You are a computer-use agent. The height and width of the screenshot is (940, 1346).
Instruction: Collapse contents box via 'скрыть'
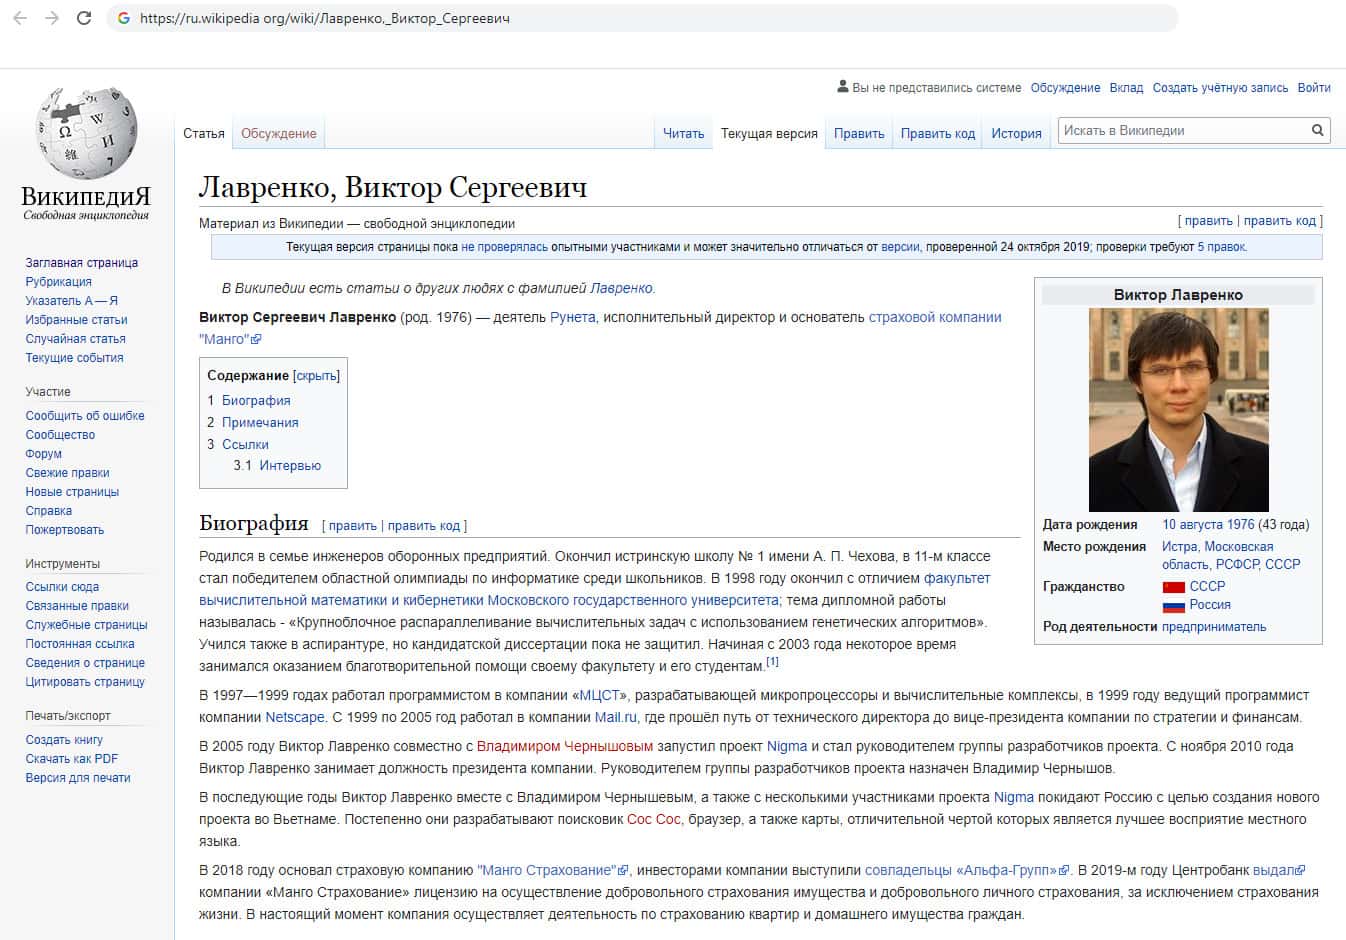316,376
